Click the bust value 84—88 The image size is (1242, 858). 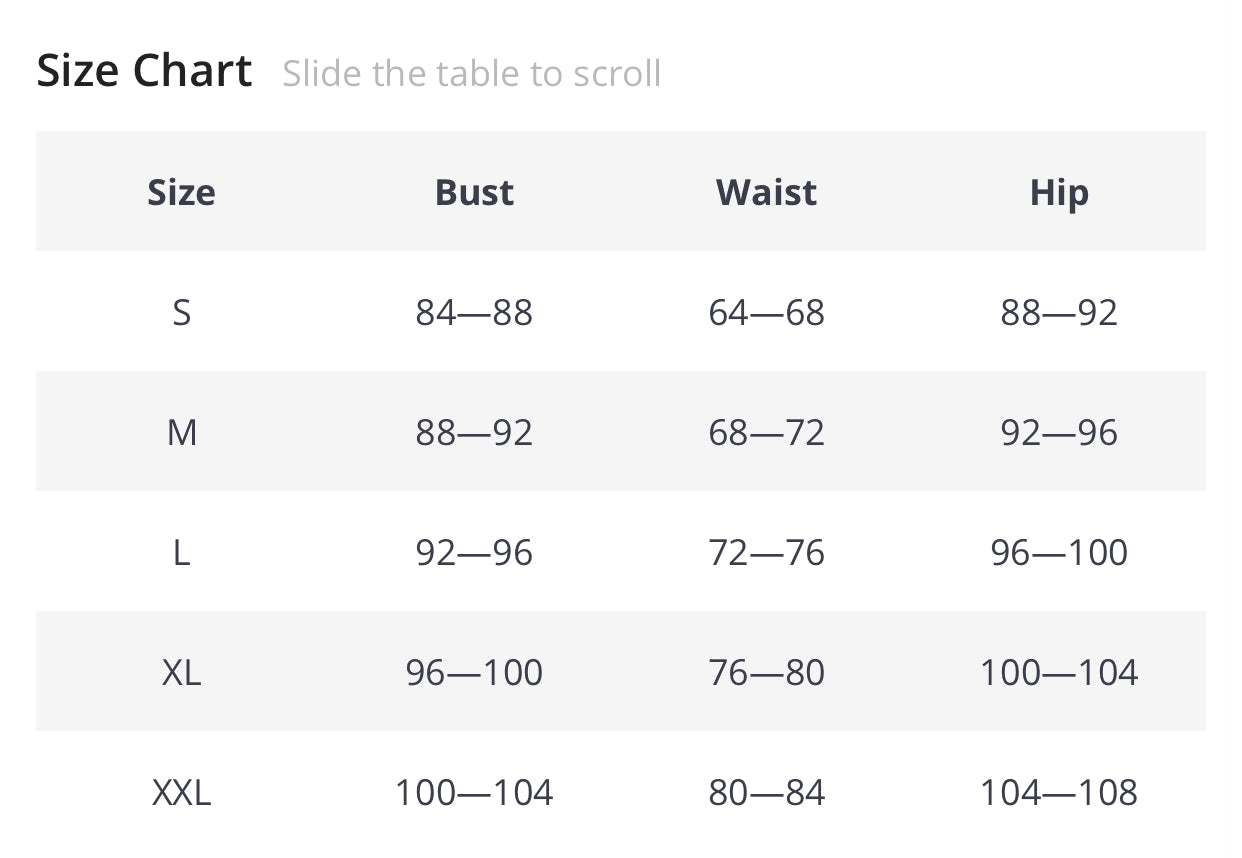pyautogui.click(x=474, y=313)
